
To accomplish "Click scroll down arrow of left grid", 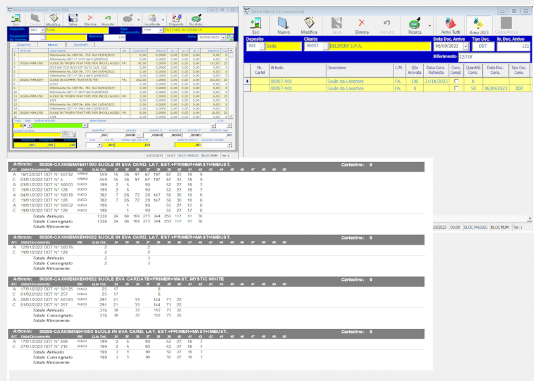I will pyautogui.click(x=231, y=116).
